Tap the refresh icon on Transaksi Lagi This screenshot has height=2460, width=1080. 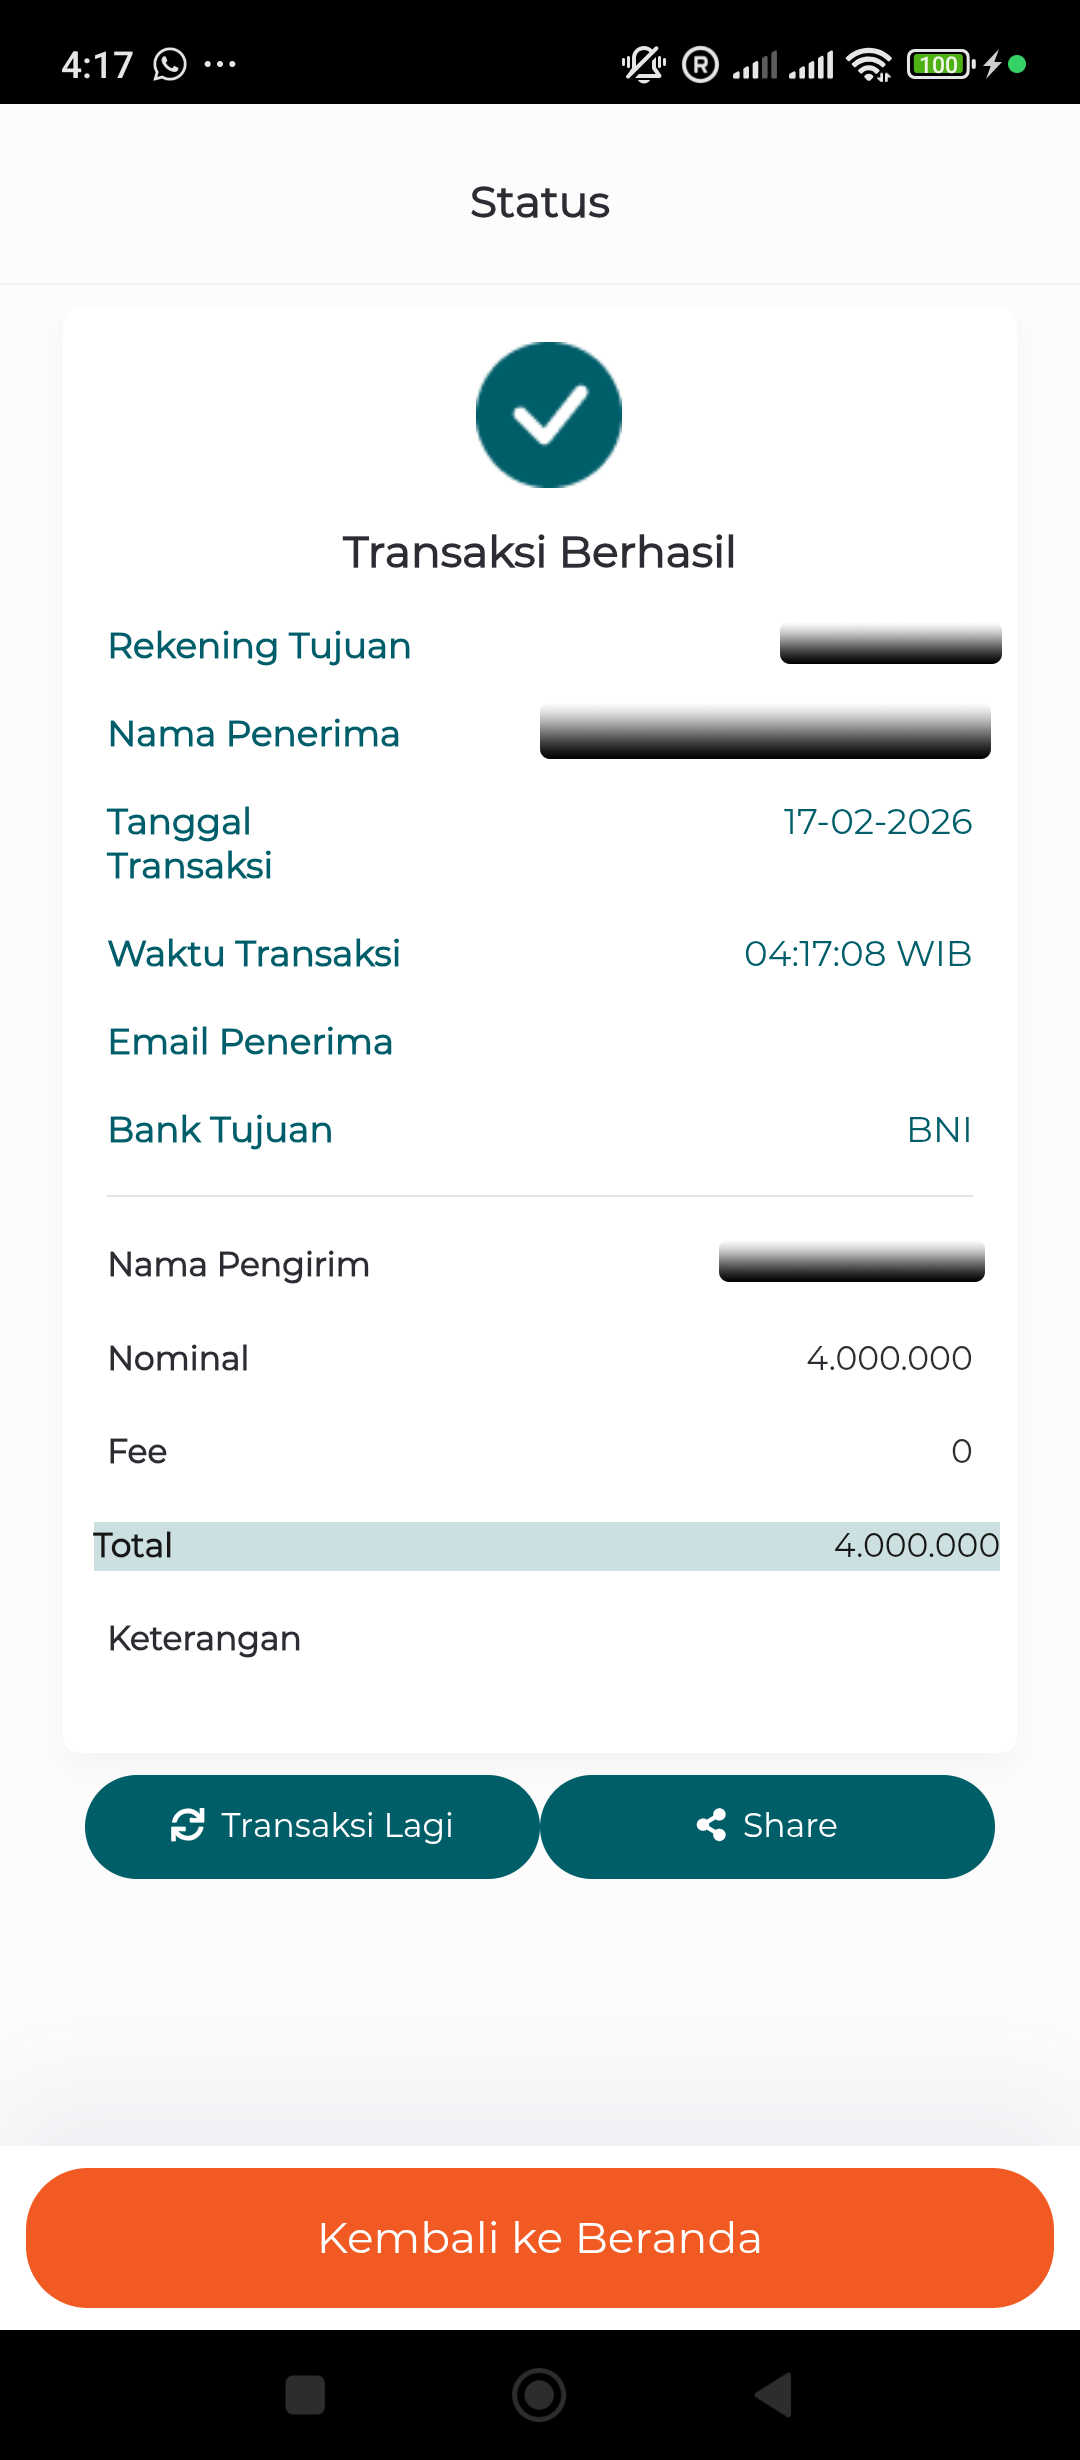click(x=188, y=1825)
